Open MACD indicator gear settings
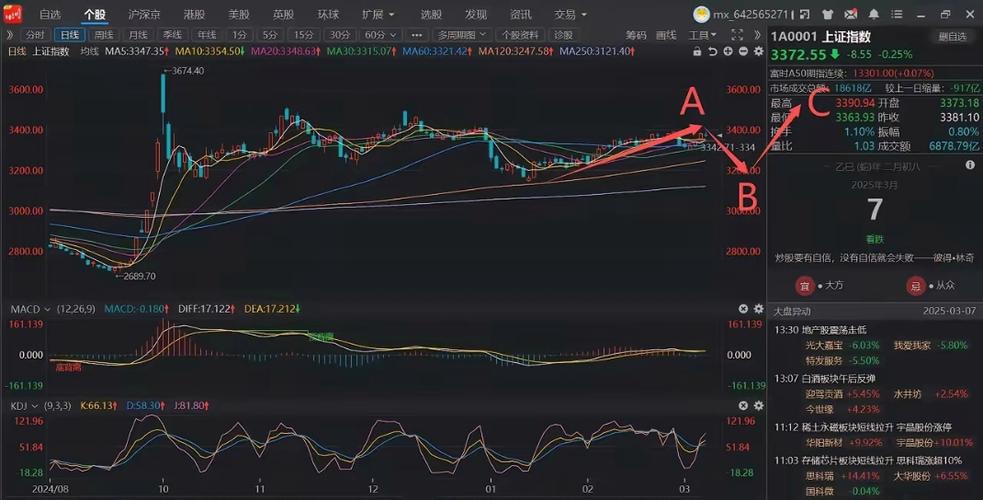This screenshot has height=500, width=983. point(758,309)
